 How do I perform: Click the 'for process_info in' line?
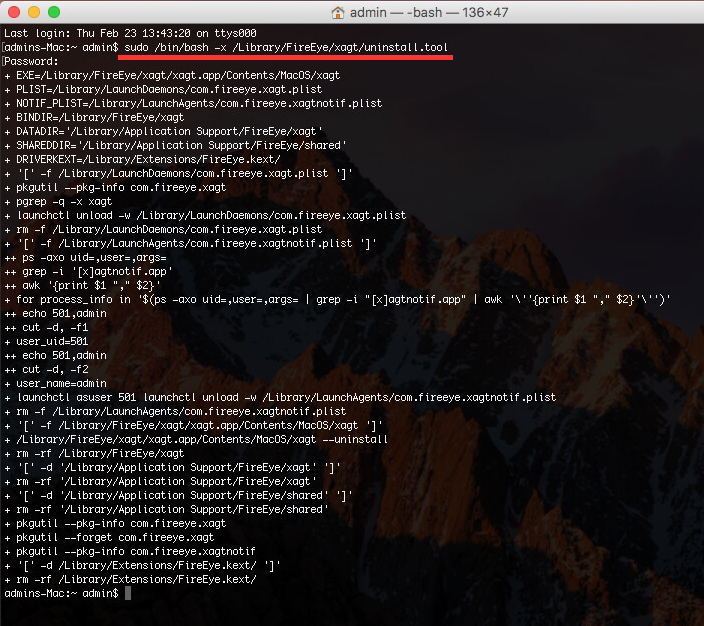tap(337, 299)
